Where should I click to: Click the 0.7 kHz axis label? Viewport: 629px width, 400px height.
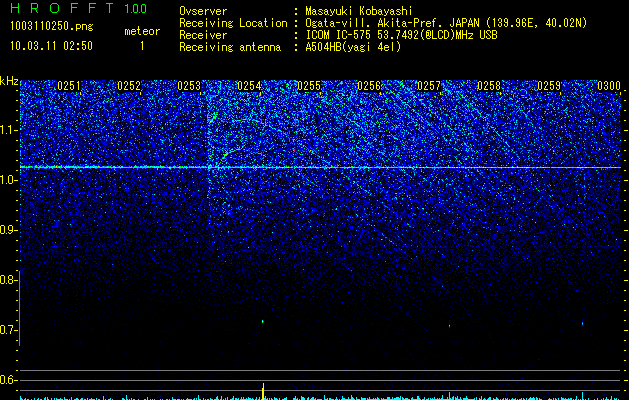(x=8, y=330)
